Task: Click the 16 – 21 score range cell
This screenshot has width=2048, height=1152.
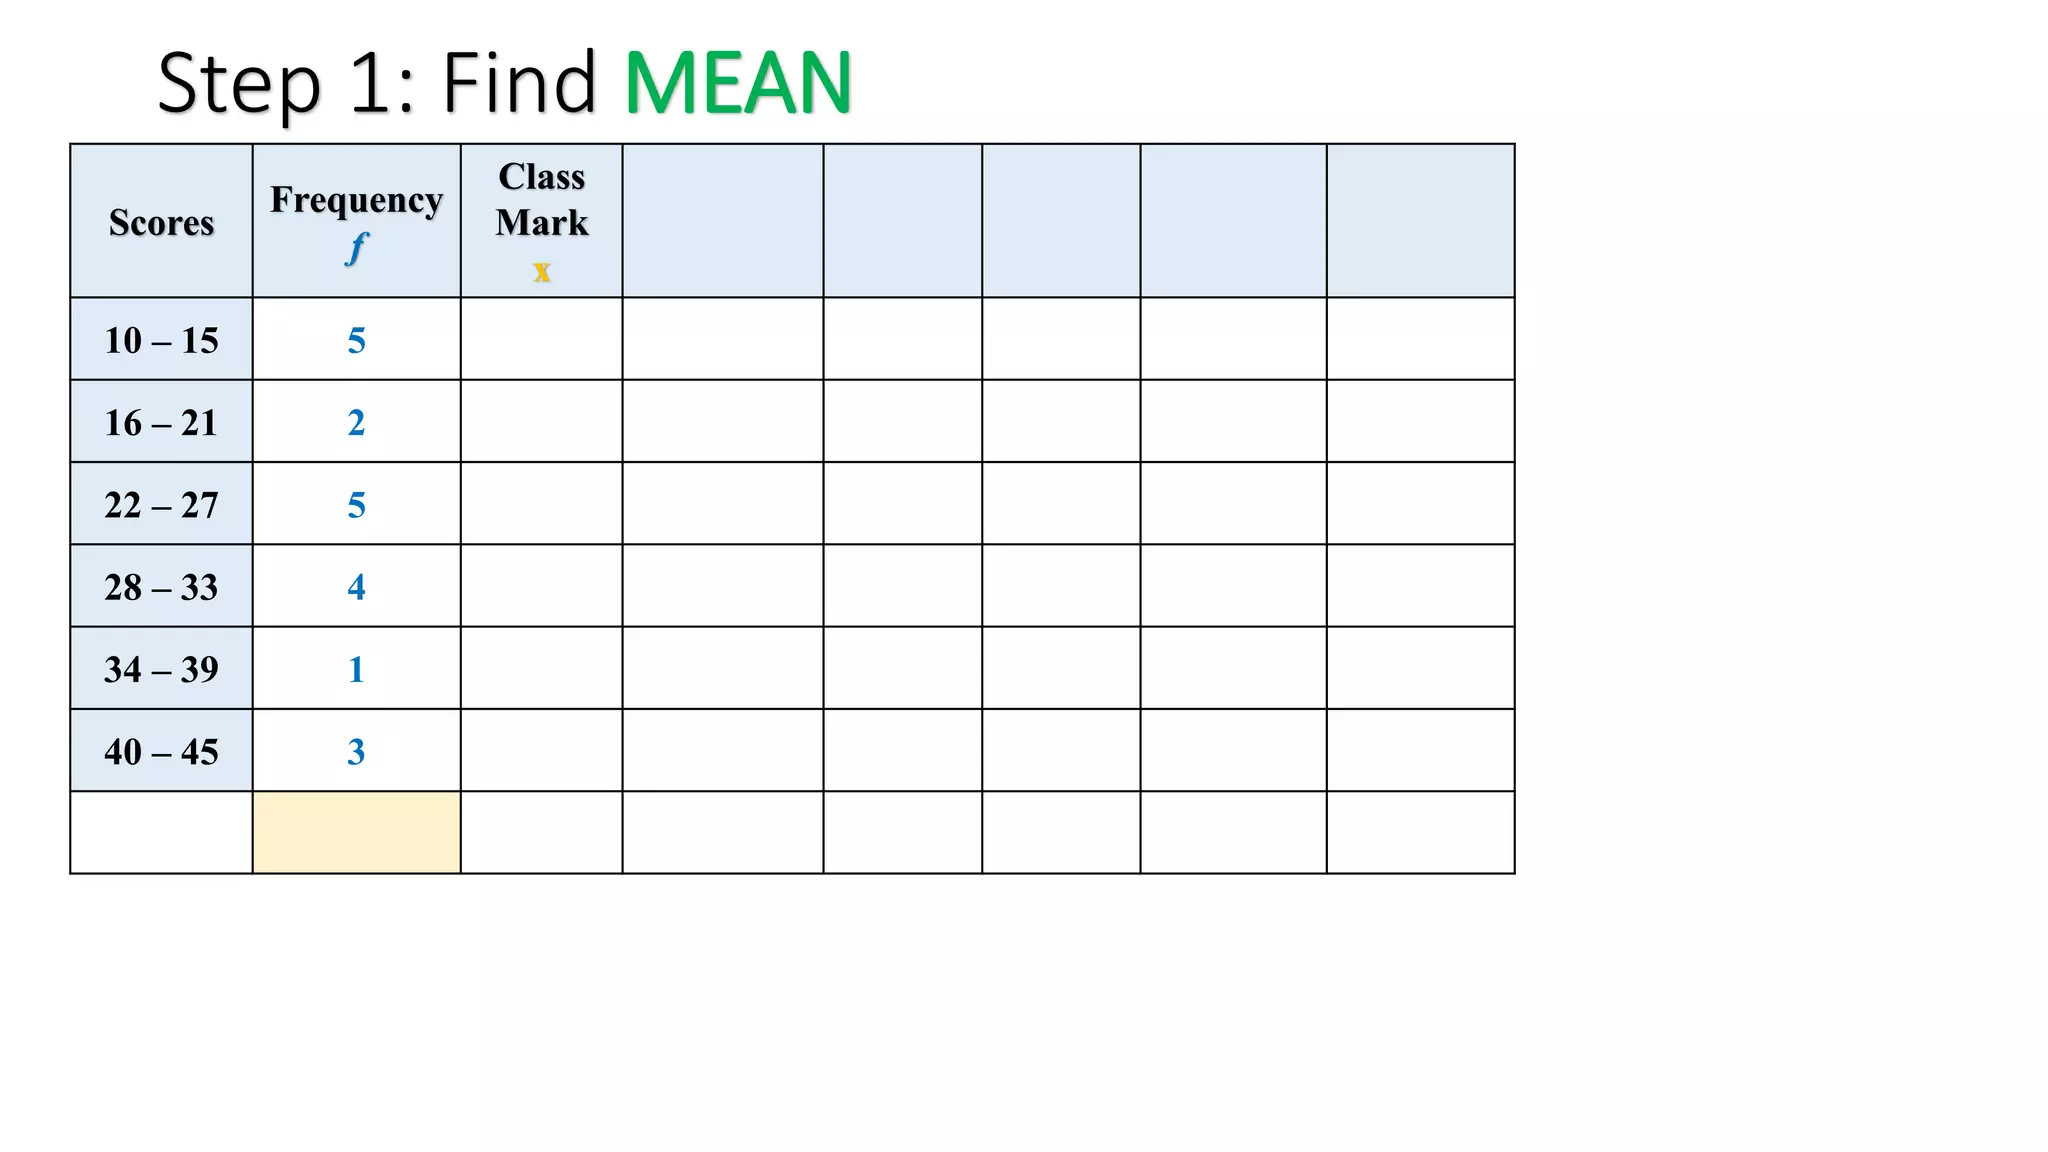Action: (x=161, y=421)
